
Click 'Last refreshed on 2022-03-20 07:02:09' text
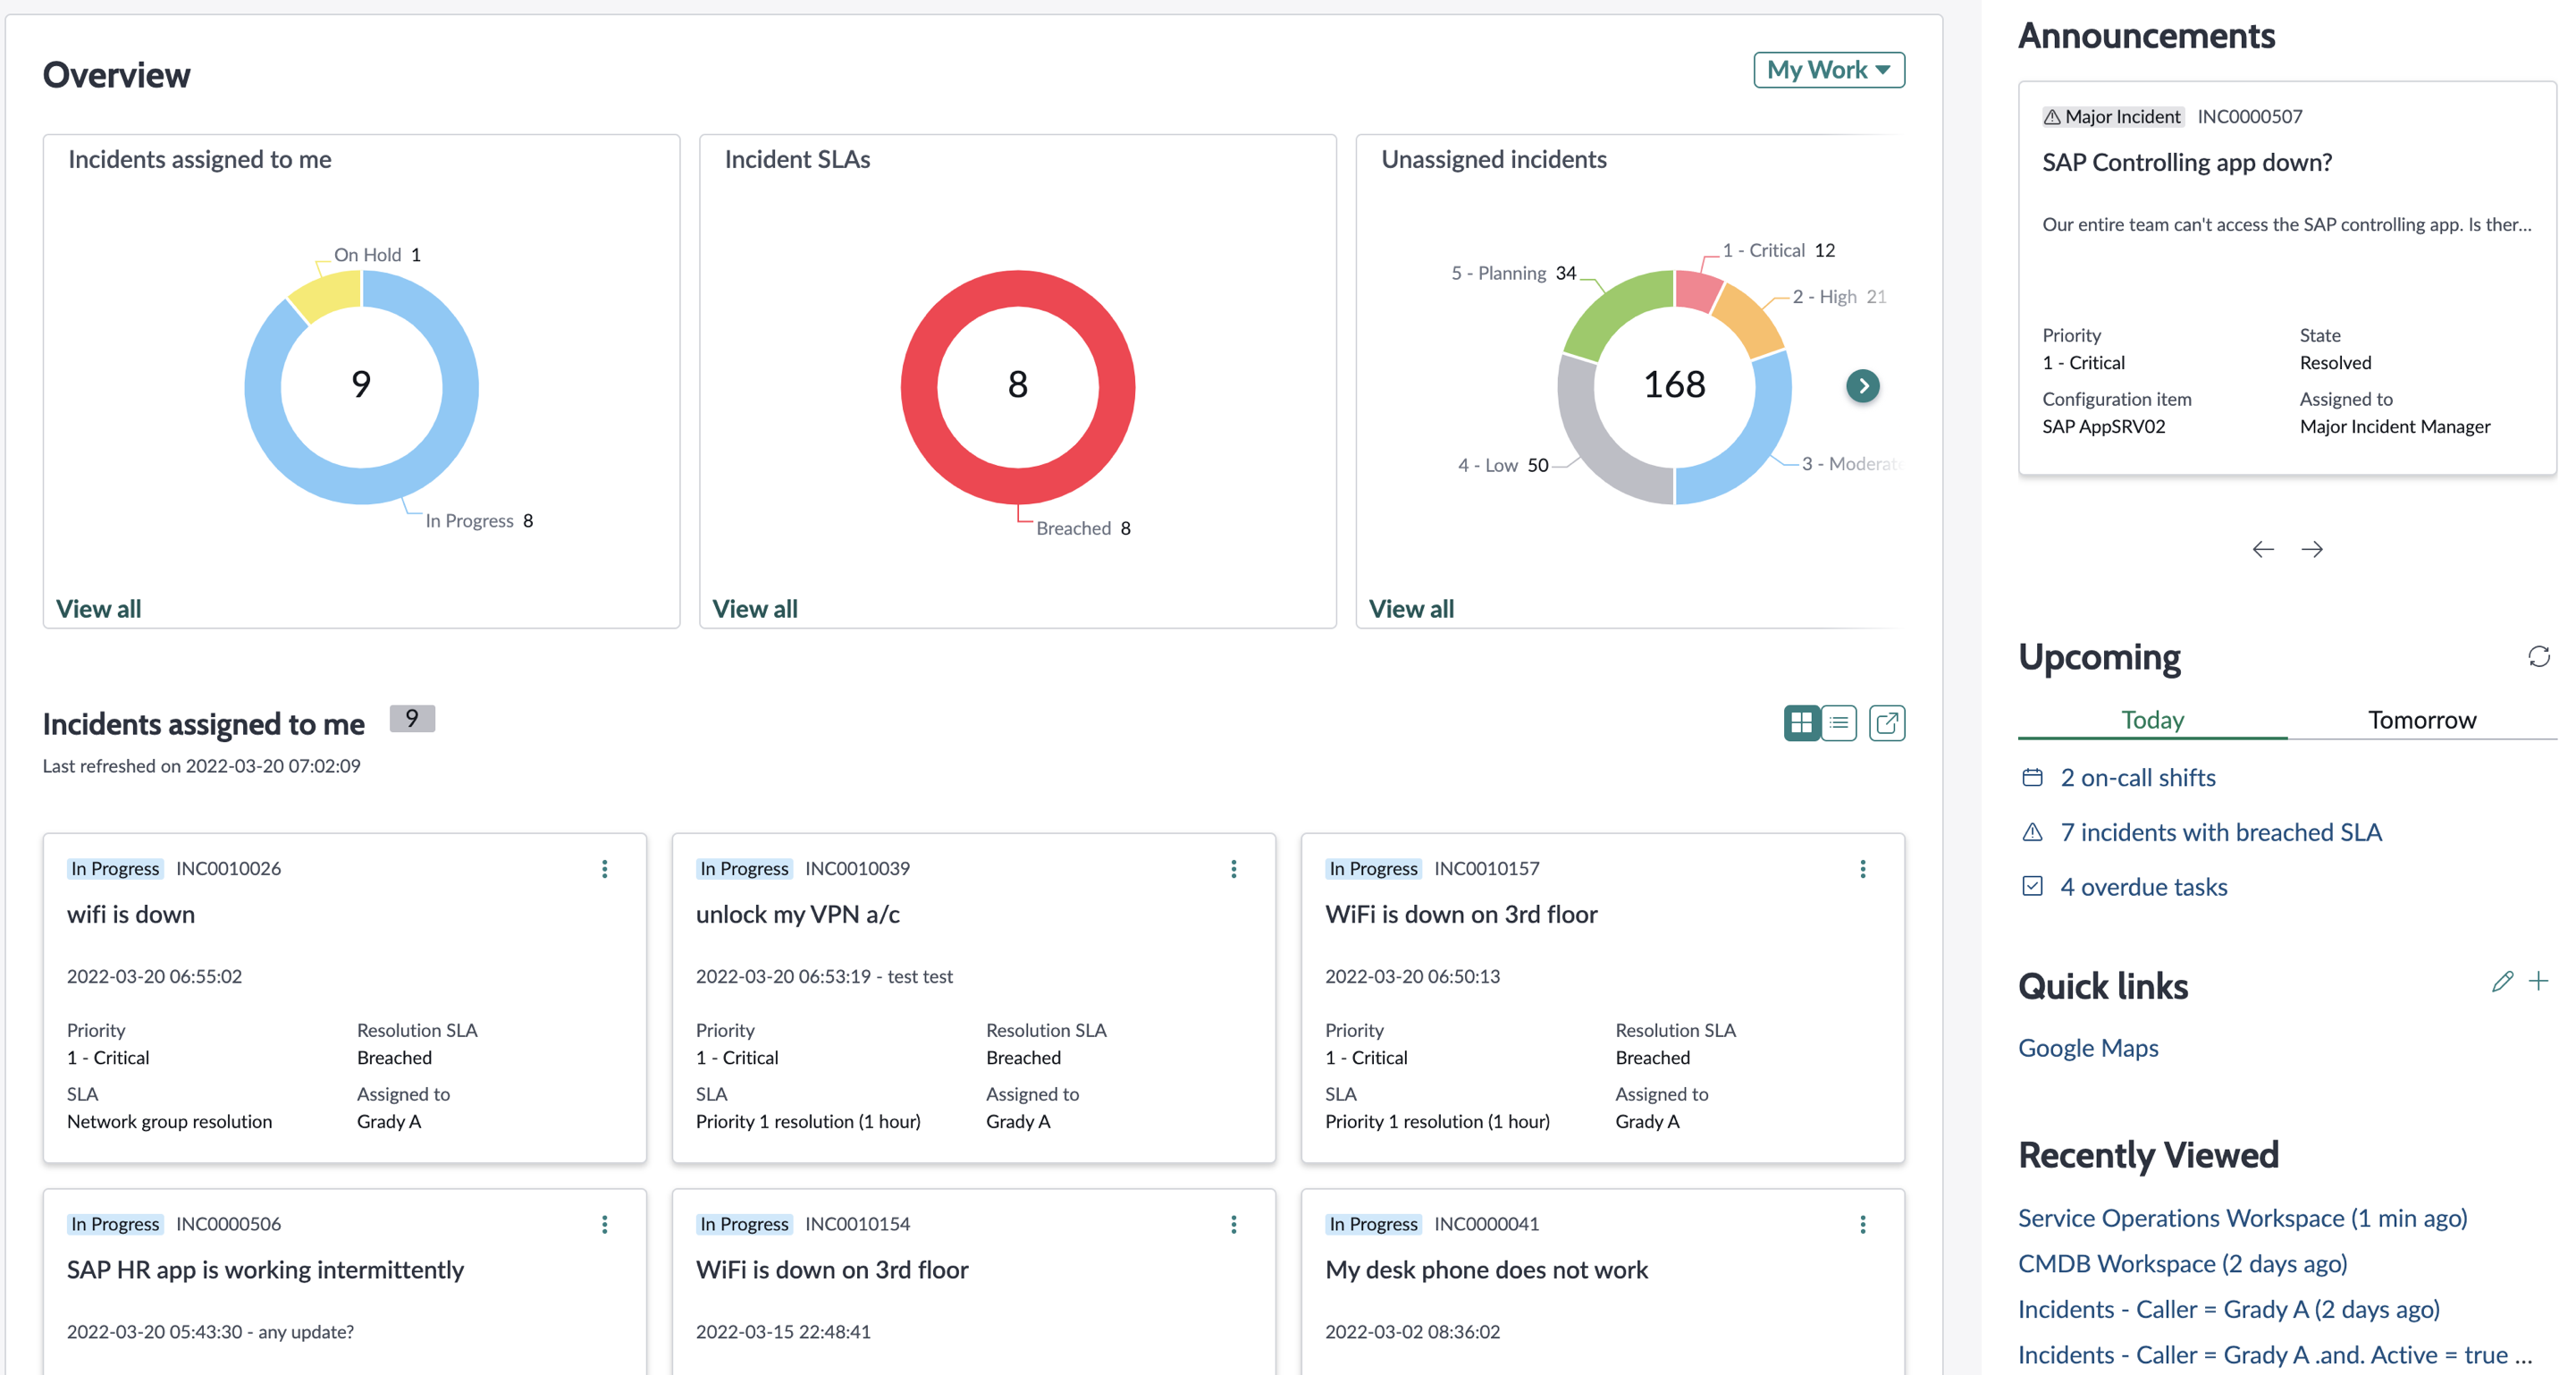click(201, 766)
